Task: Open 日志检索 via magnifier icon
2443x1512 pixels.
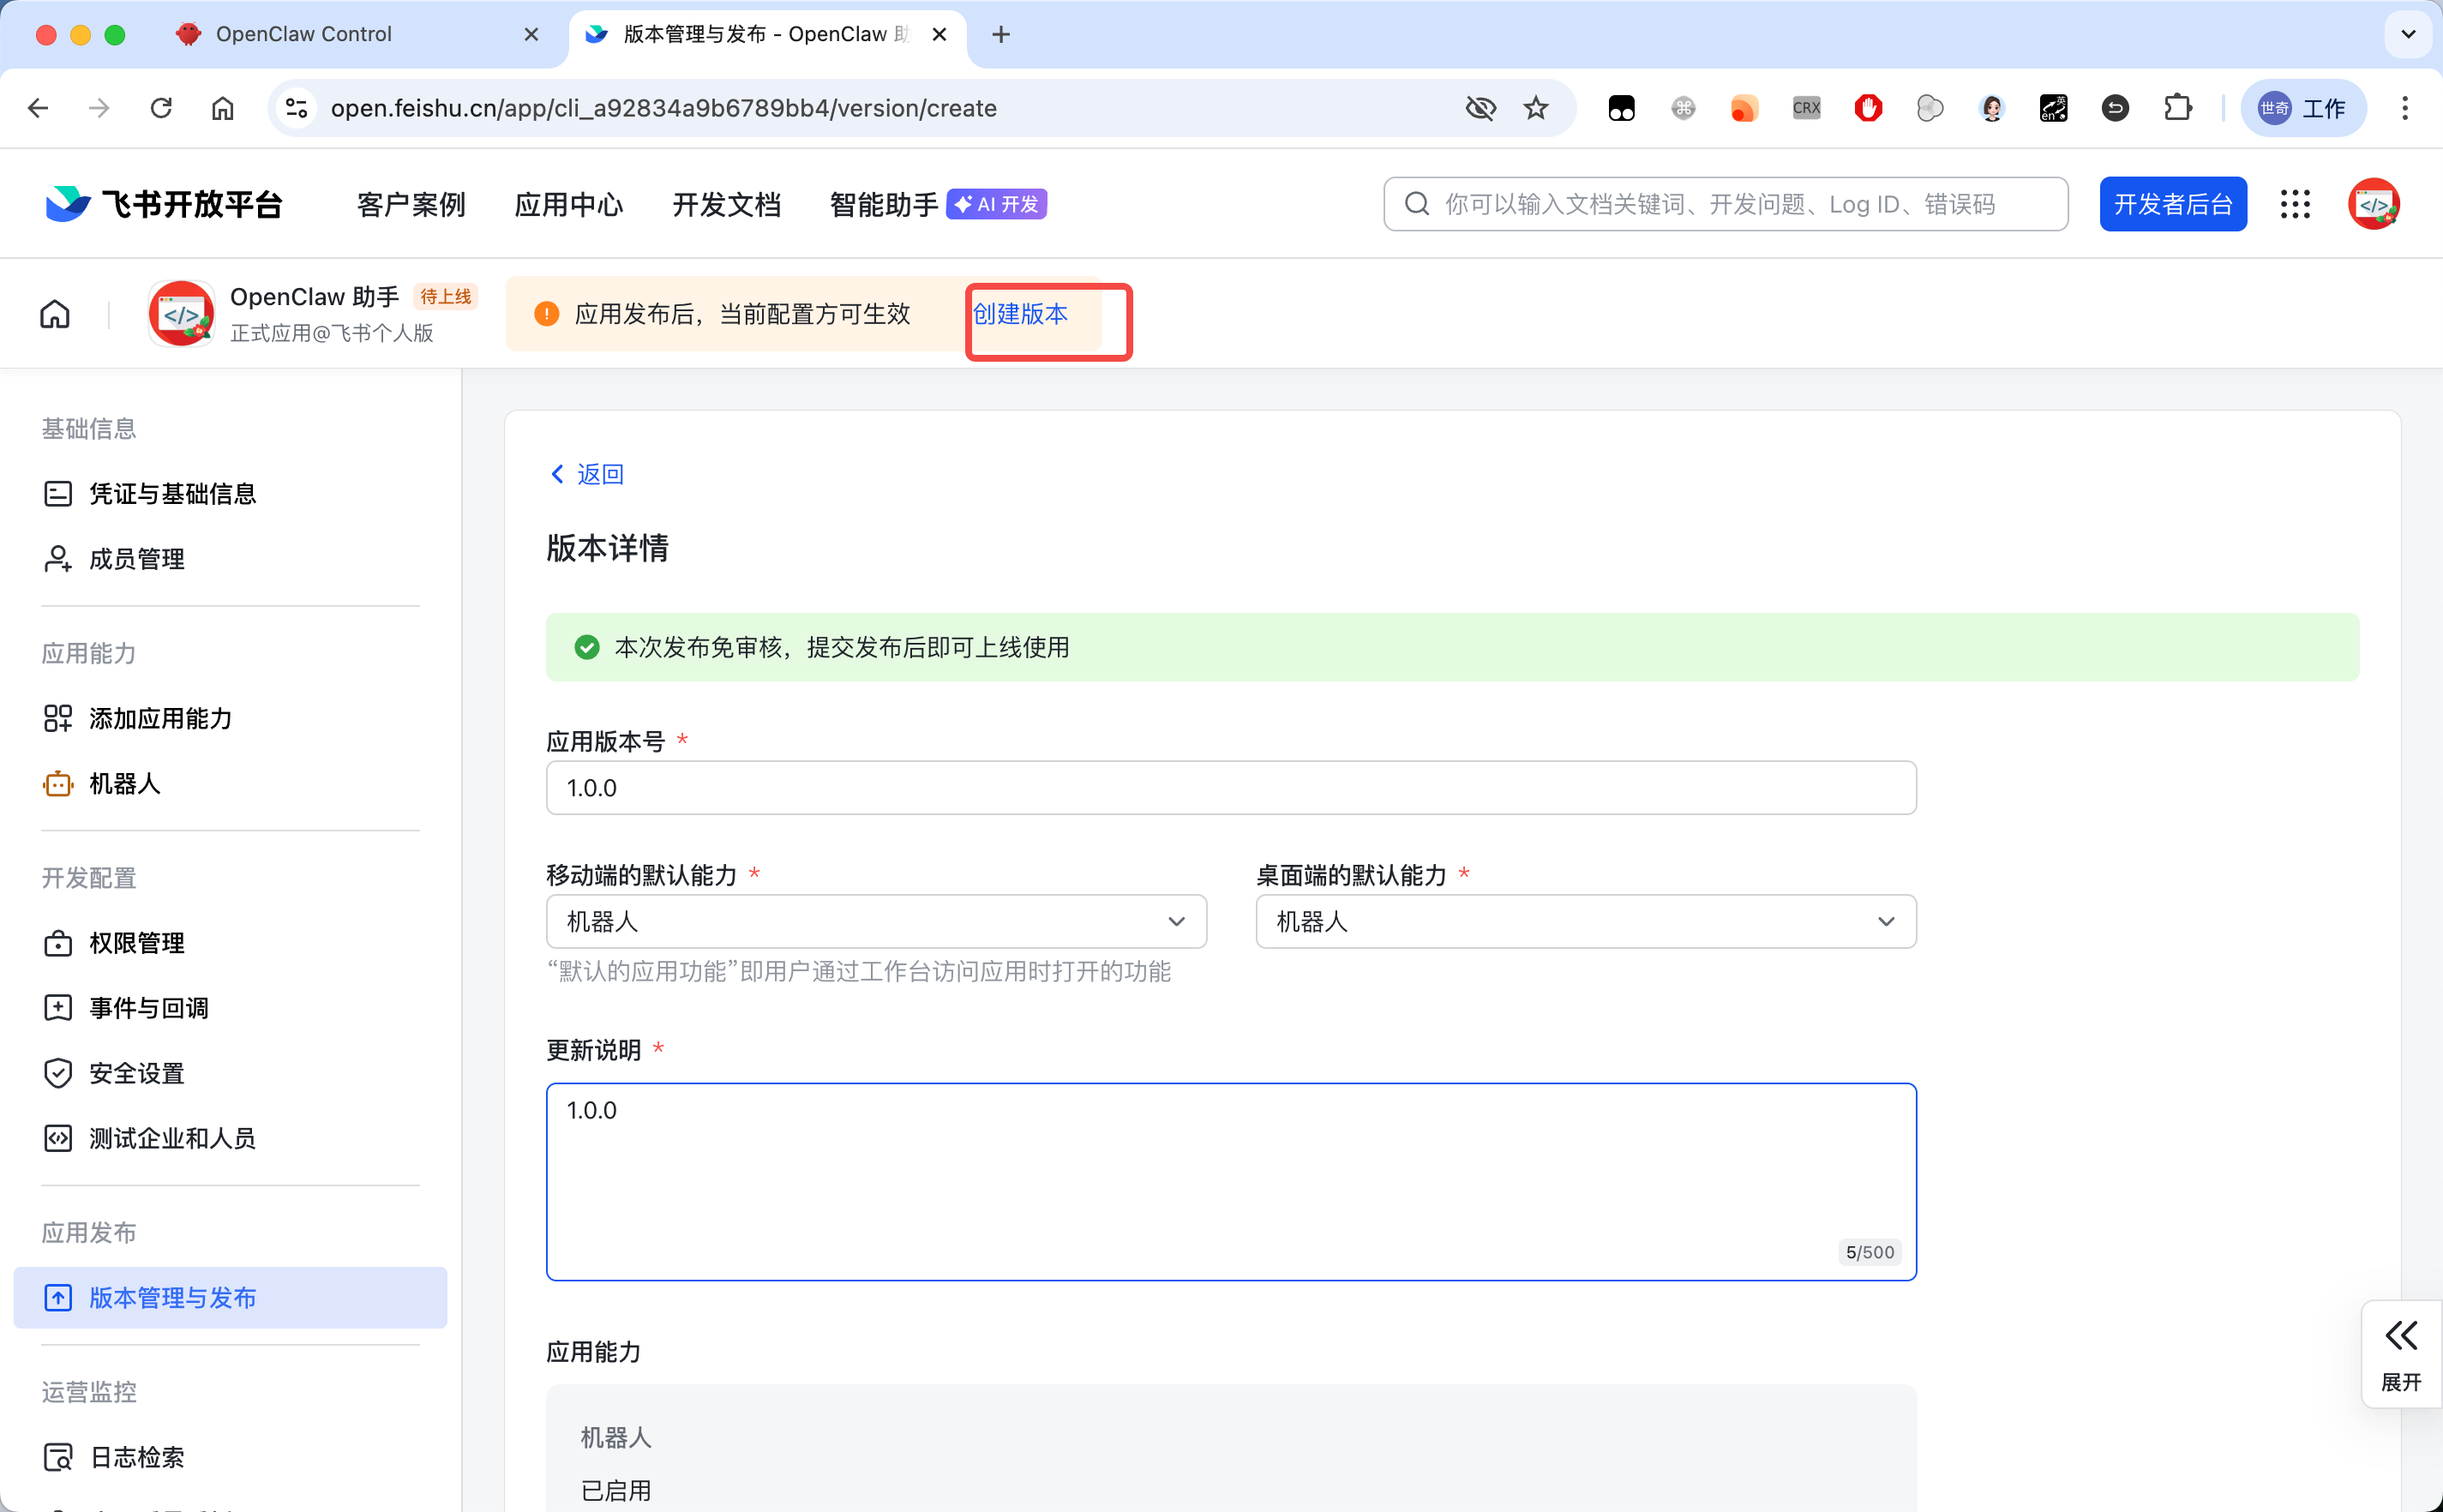Action: pyautogui.click(x=58, y=1456)
